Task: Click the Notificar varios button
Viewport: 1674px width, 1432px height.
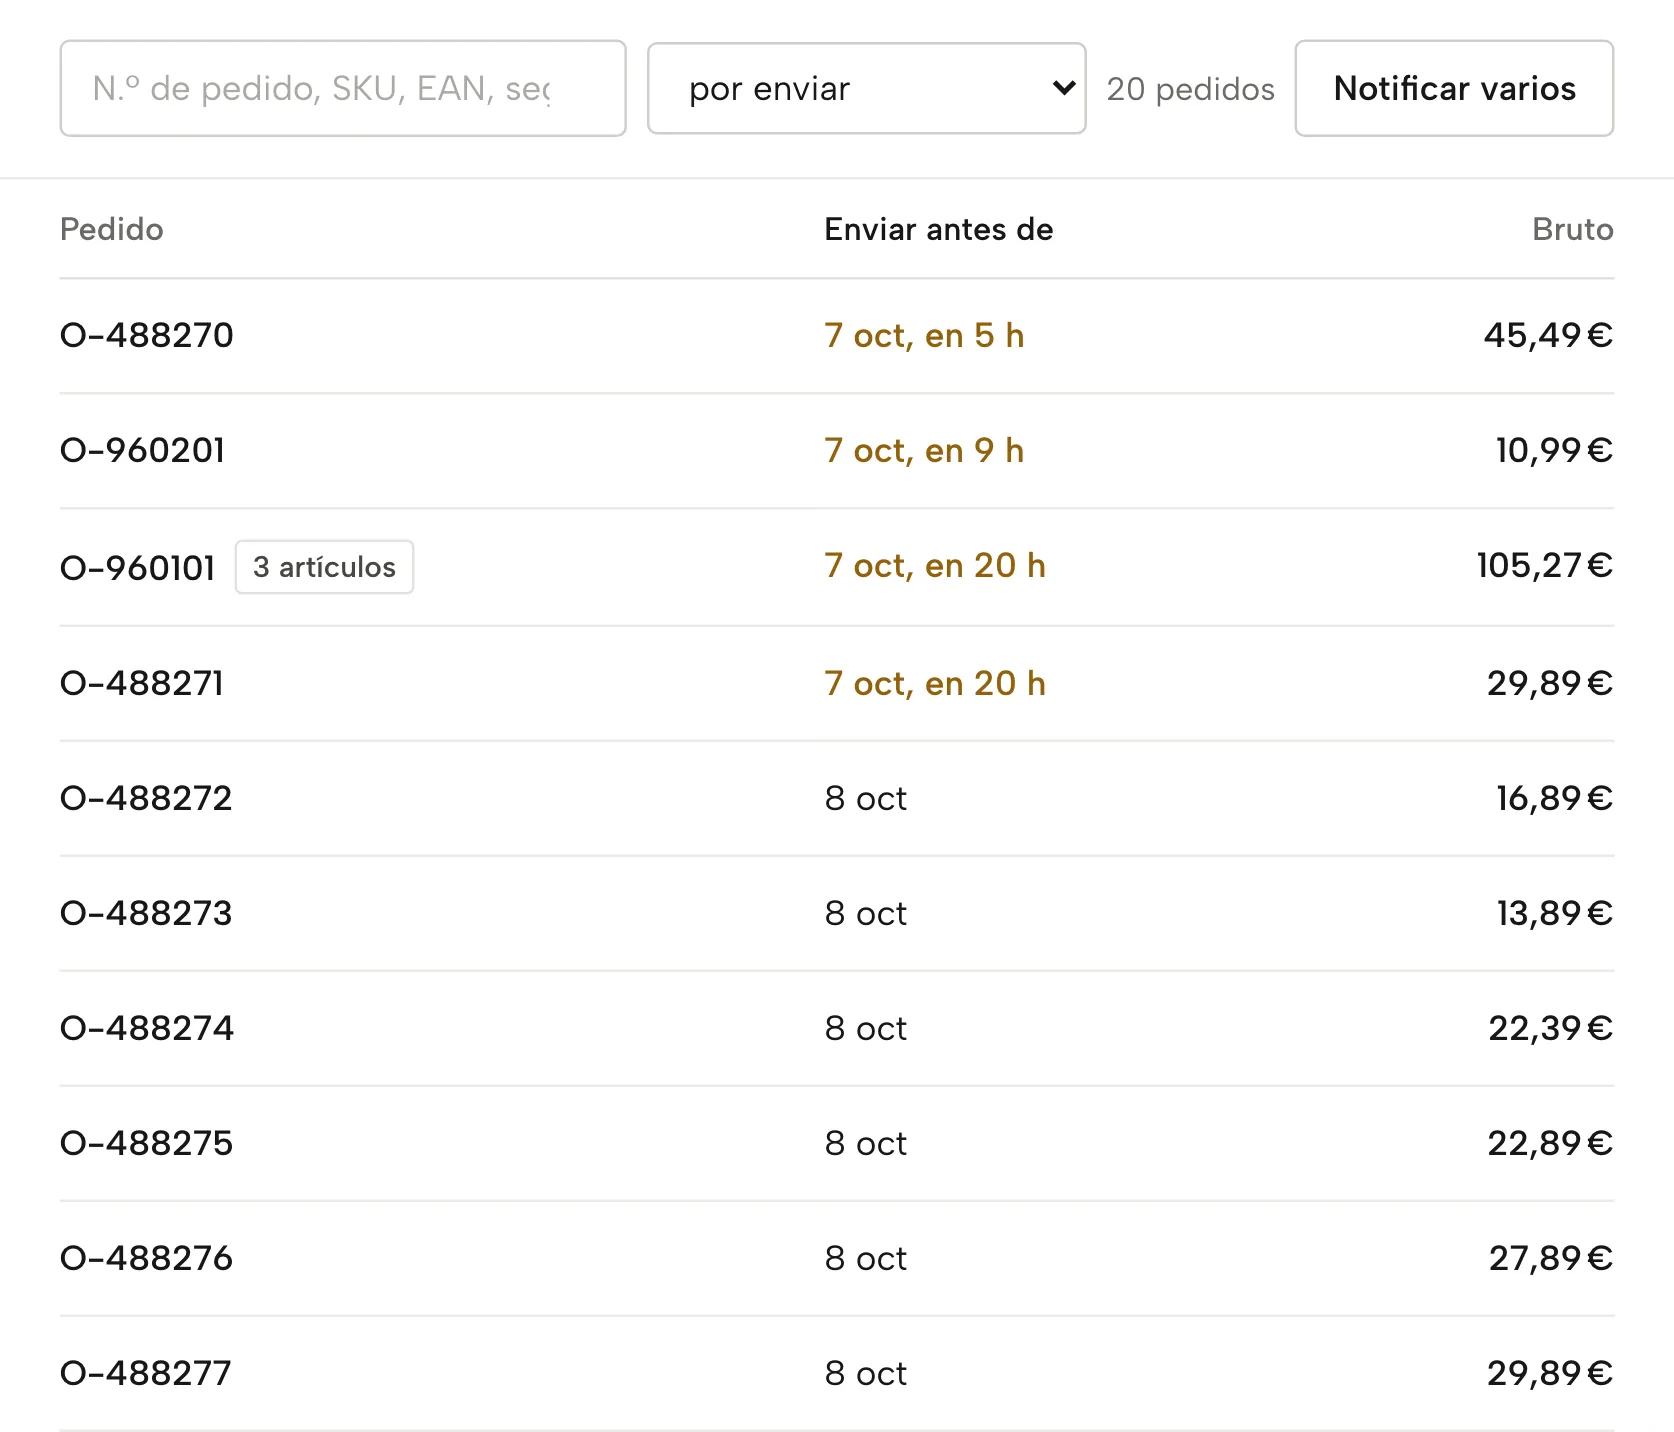Action: [x=1454, y=88]
